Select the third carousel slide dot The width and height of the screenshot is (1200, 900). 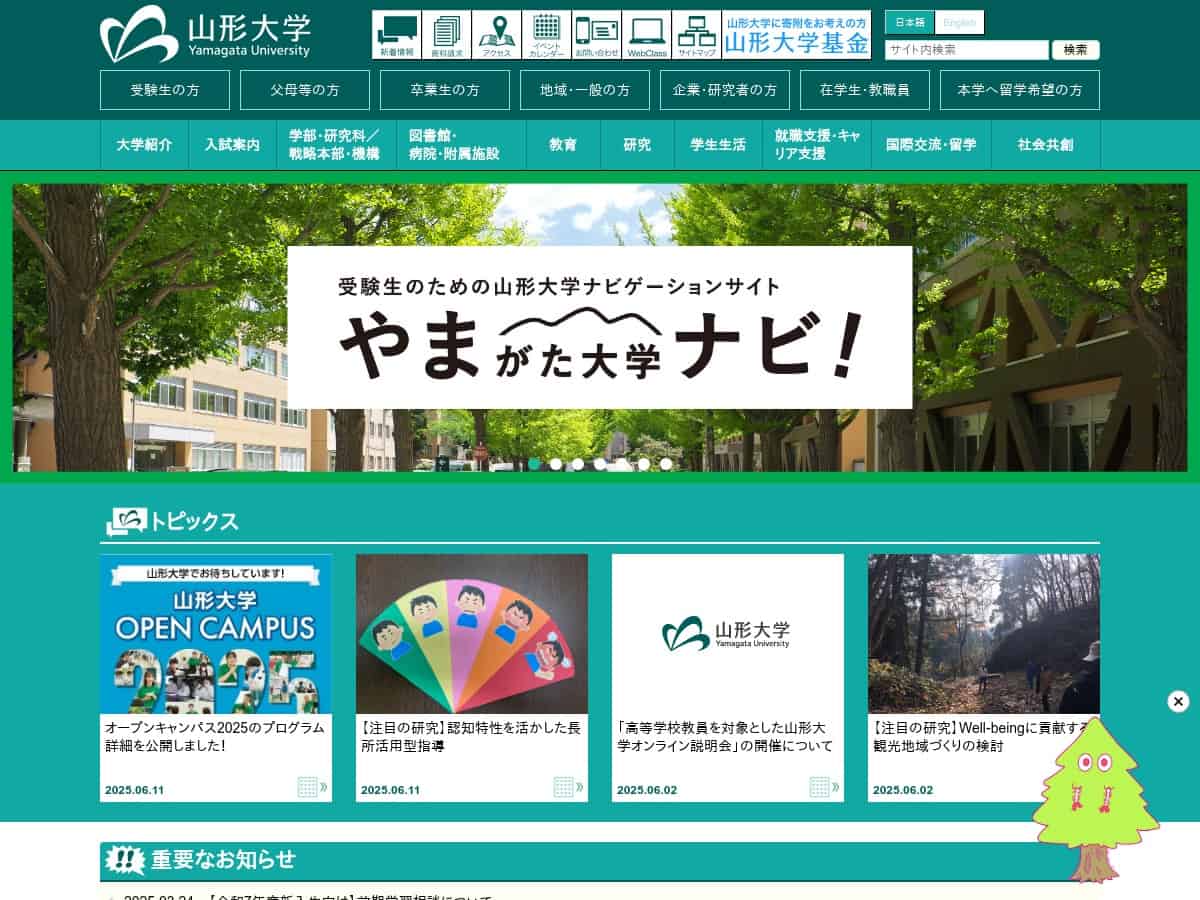pos(578,464)
